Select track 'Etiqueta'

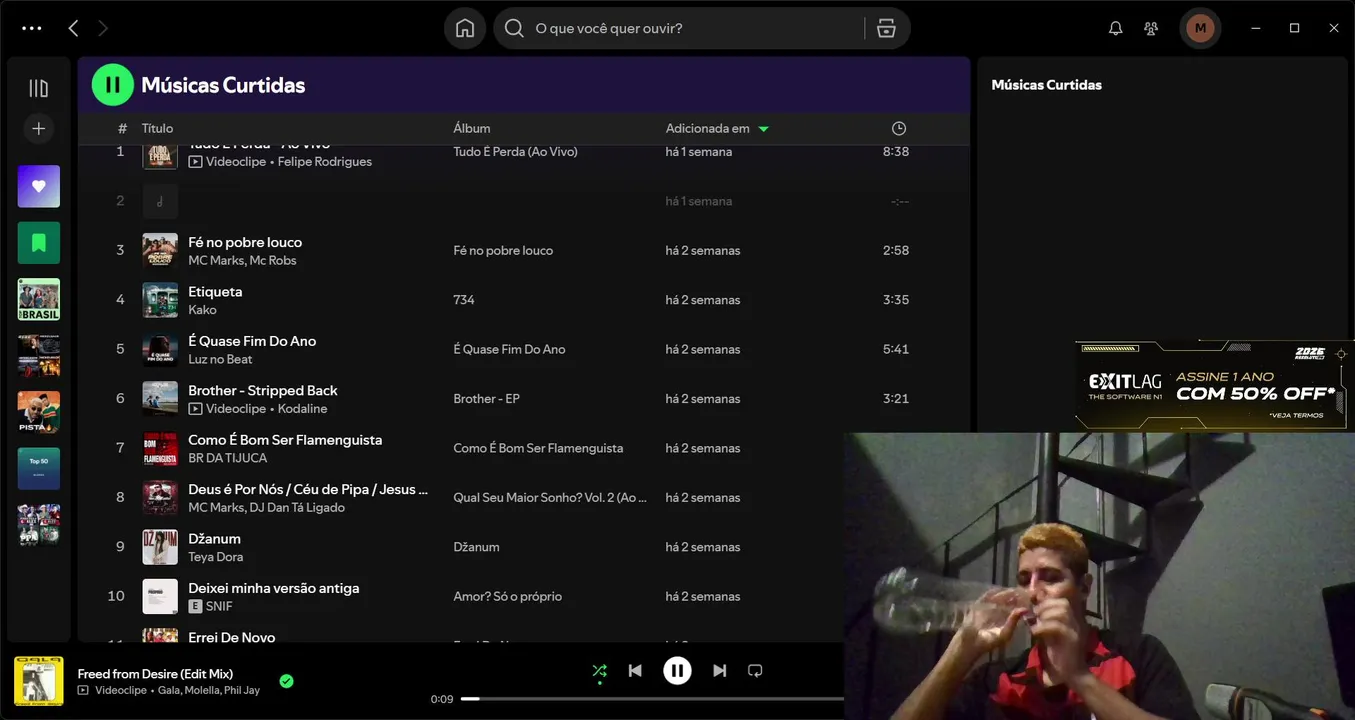215,291
